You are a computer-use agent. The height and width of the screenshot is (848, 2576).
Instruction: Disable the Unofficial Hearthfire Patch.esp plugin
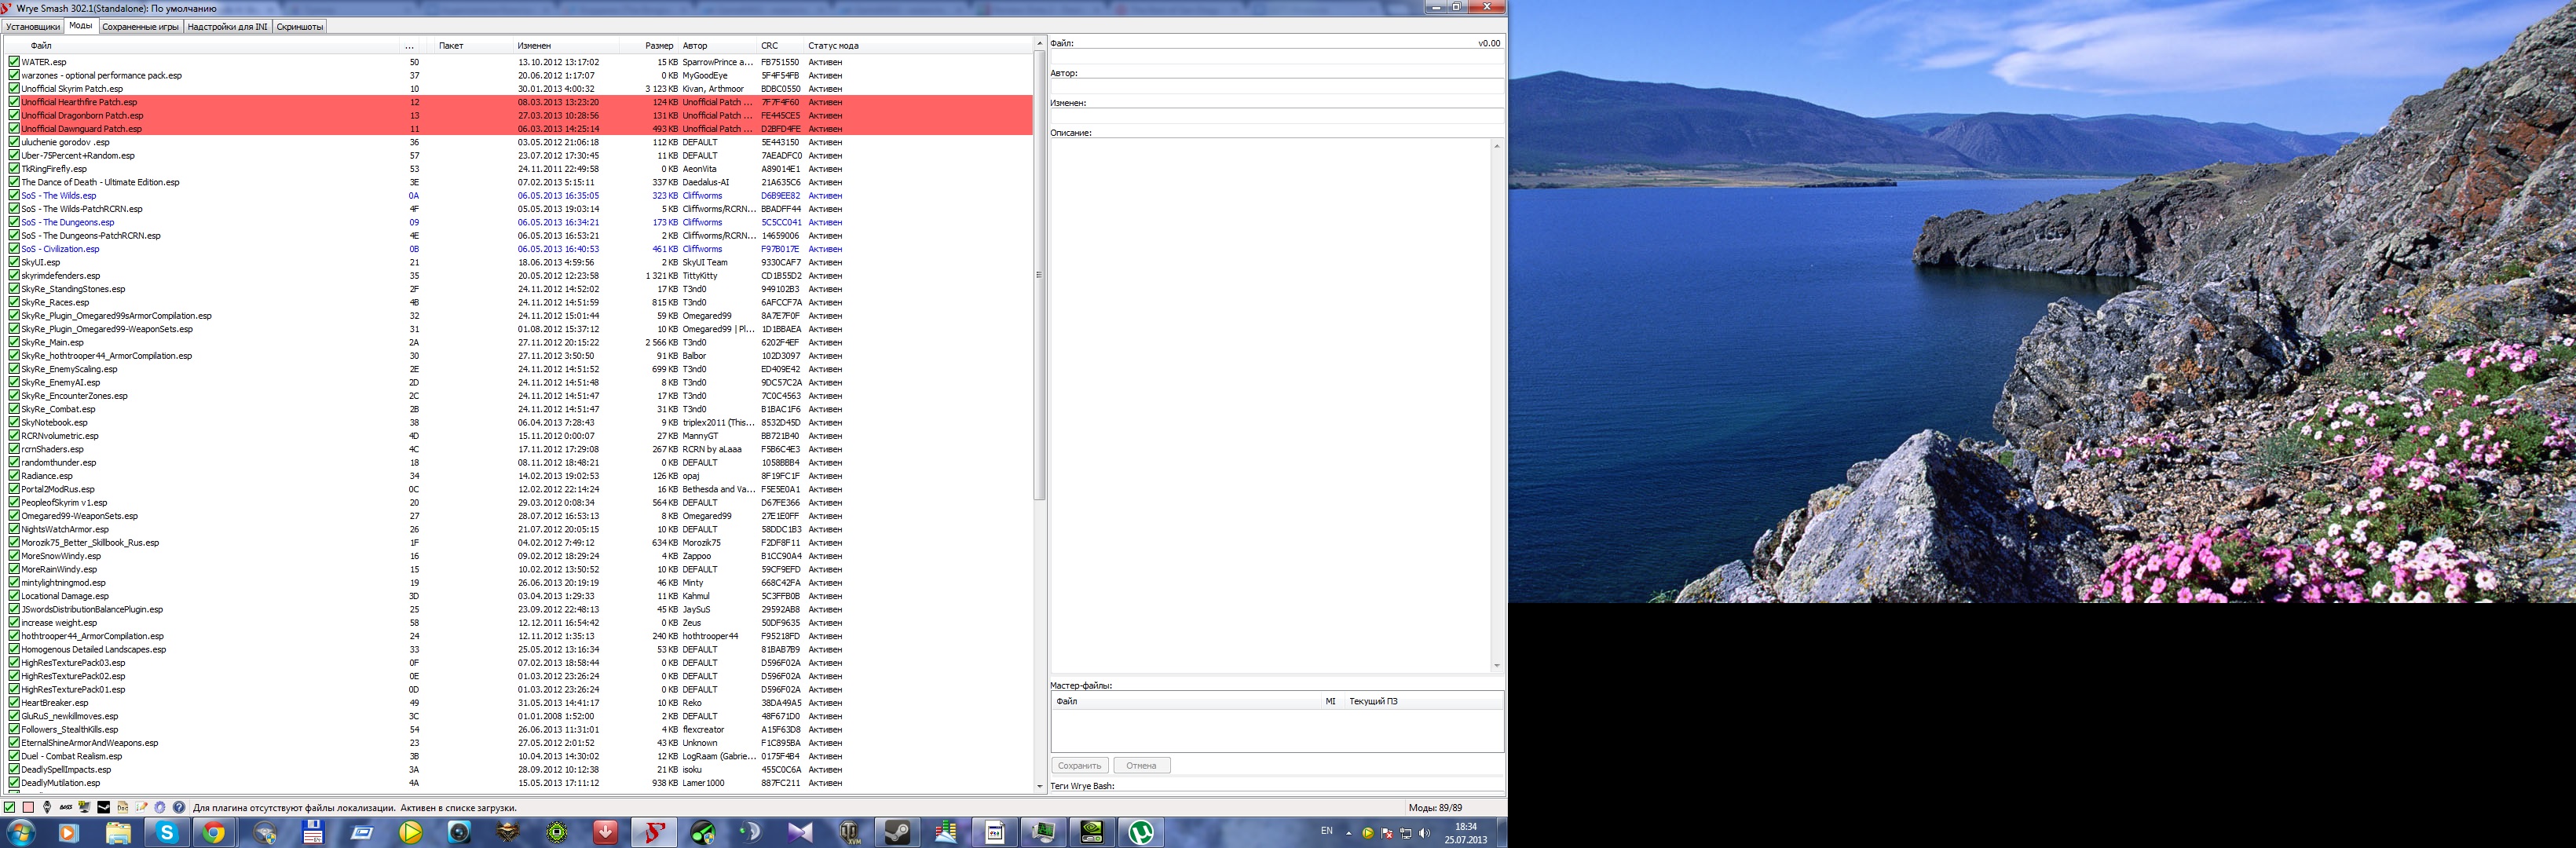(x=14, y=102)
